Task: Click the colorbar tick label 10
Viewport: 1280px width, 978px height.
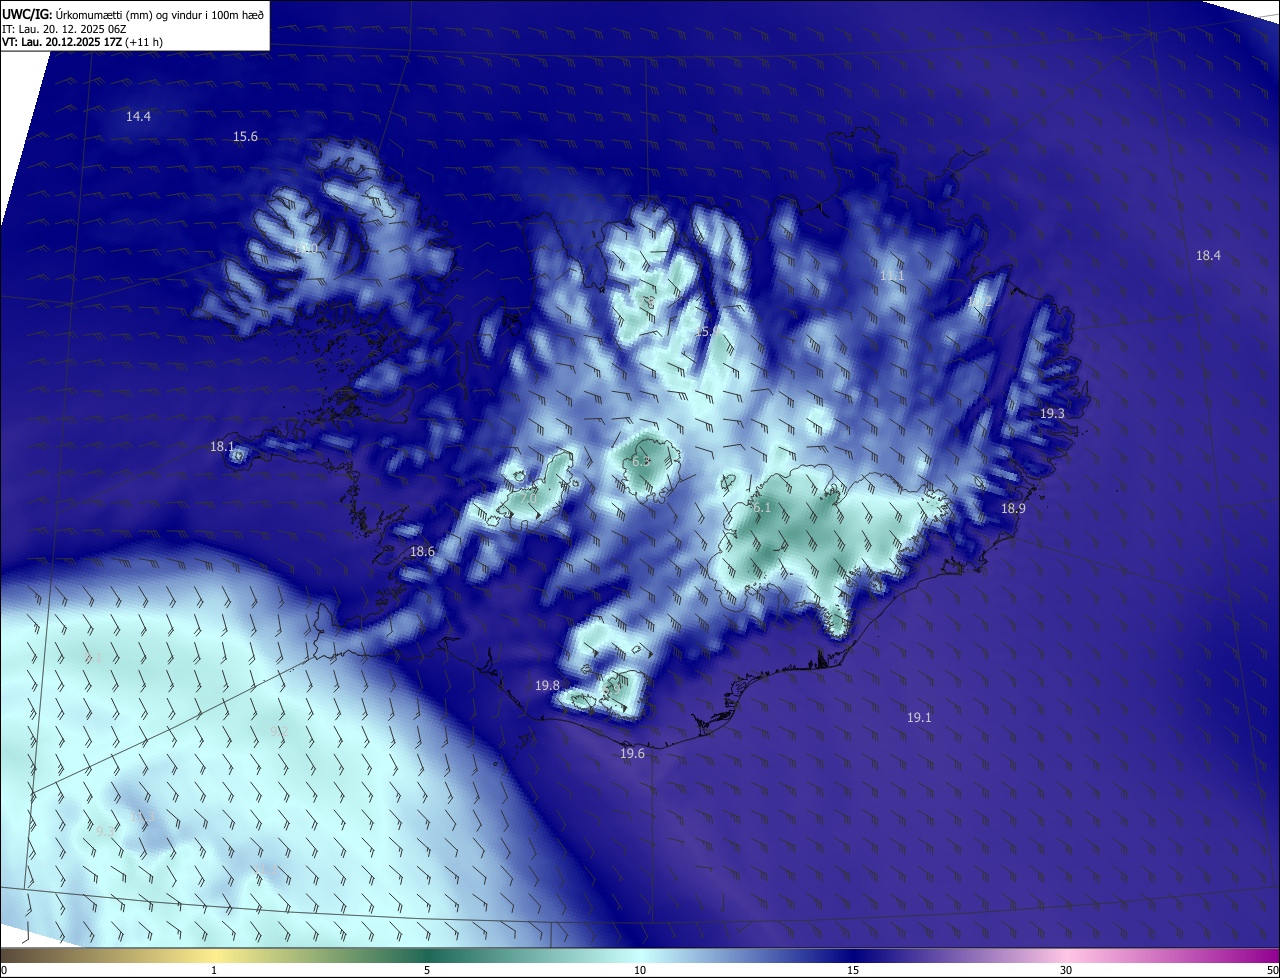Action: 640,971
